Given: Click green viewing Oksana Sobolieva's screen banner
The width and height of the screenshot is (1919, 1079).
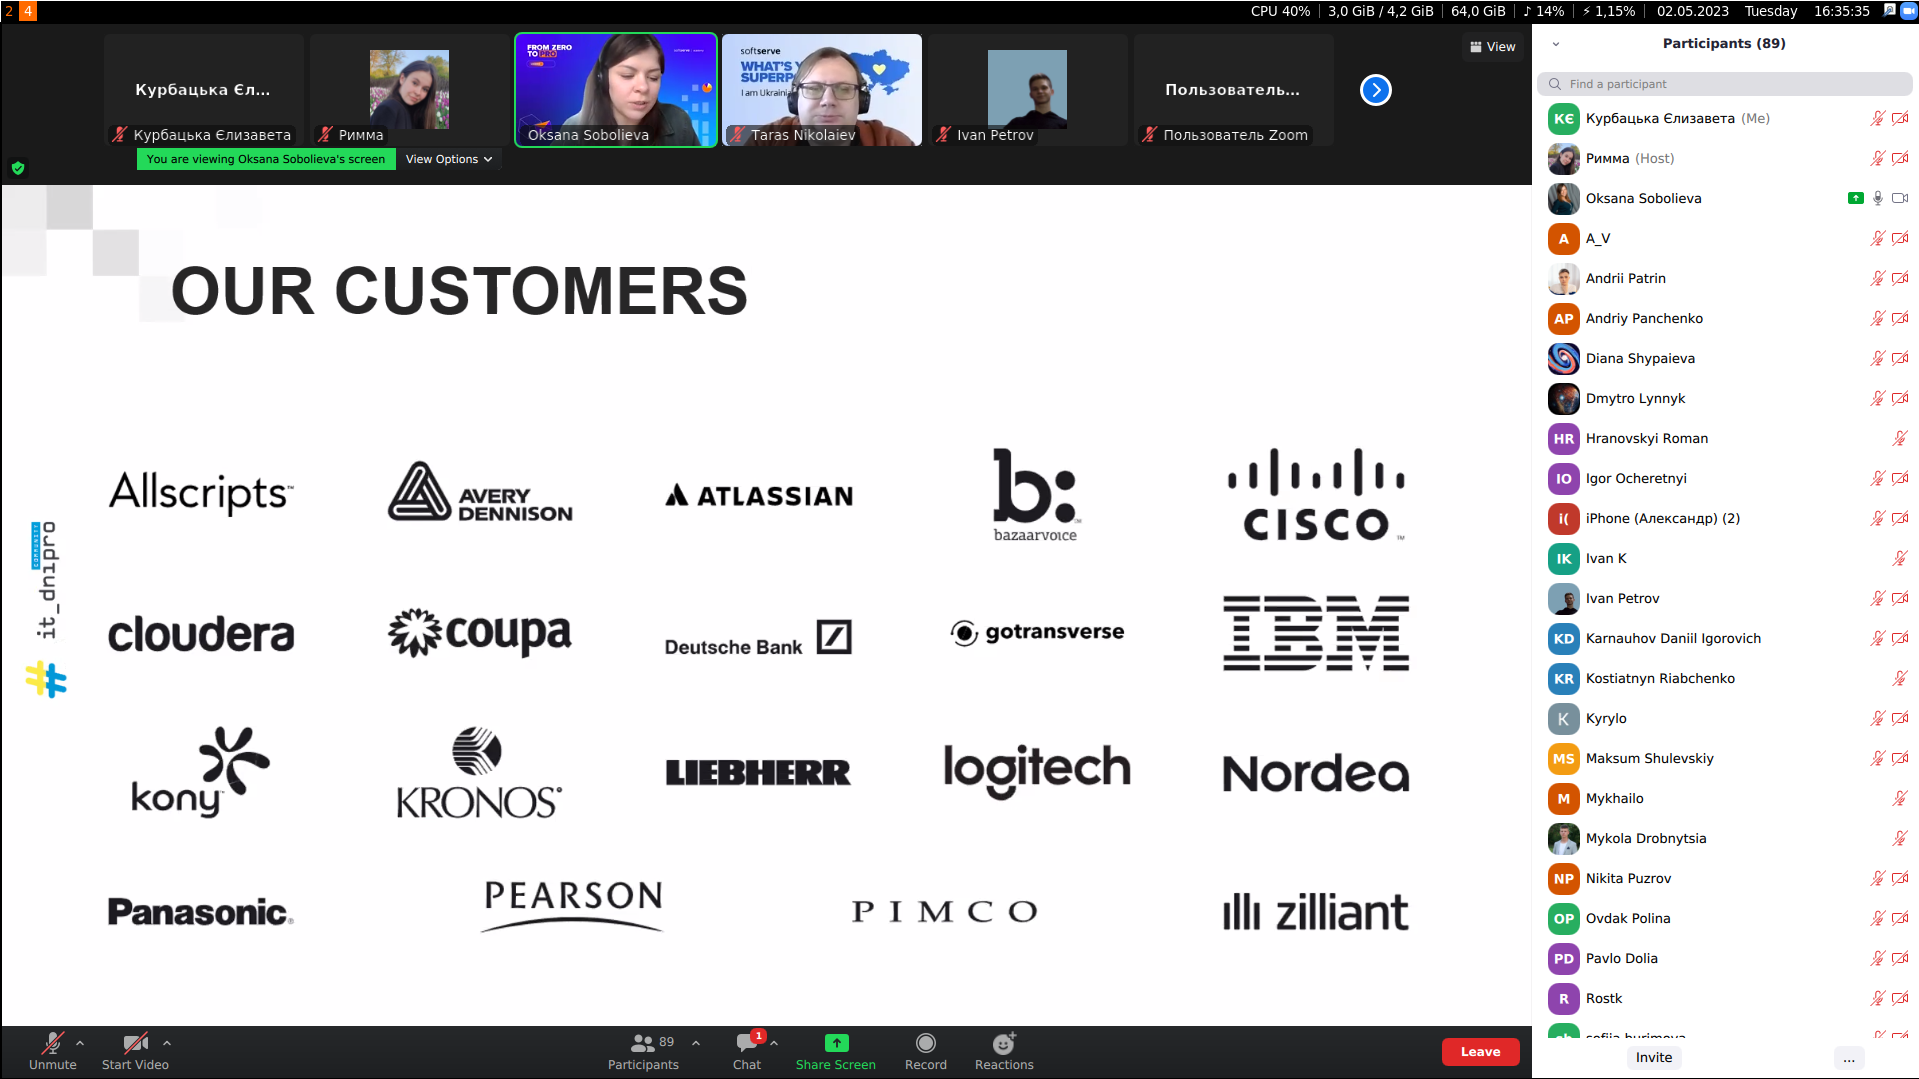Looking at the screenshot, I should pos(265,159).
